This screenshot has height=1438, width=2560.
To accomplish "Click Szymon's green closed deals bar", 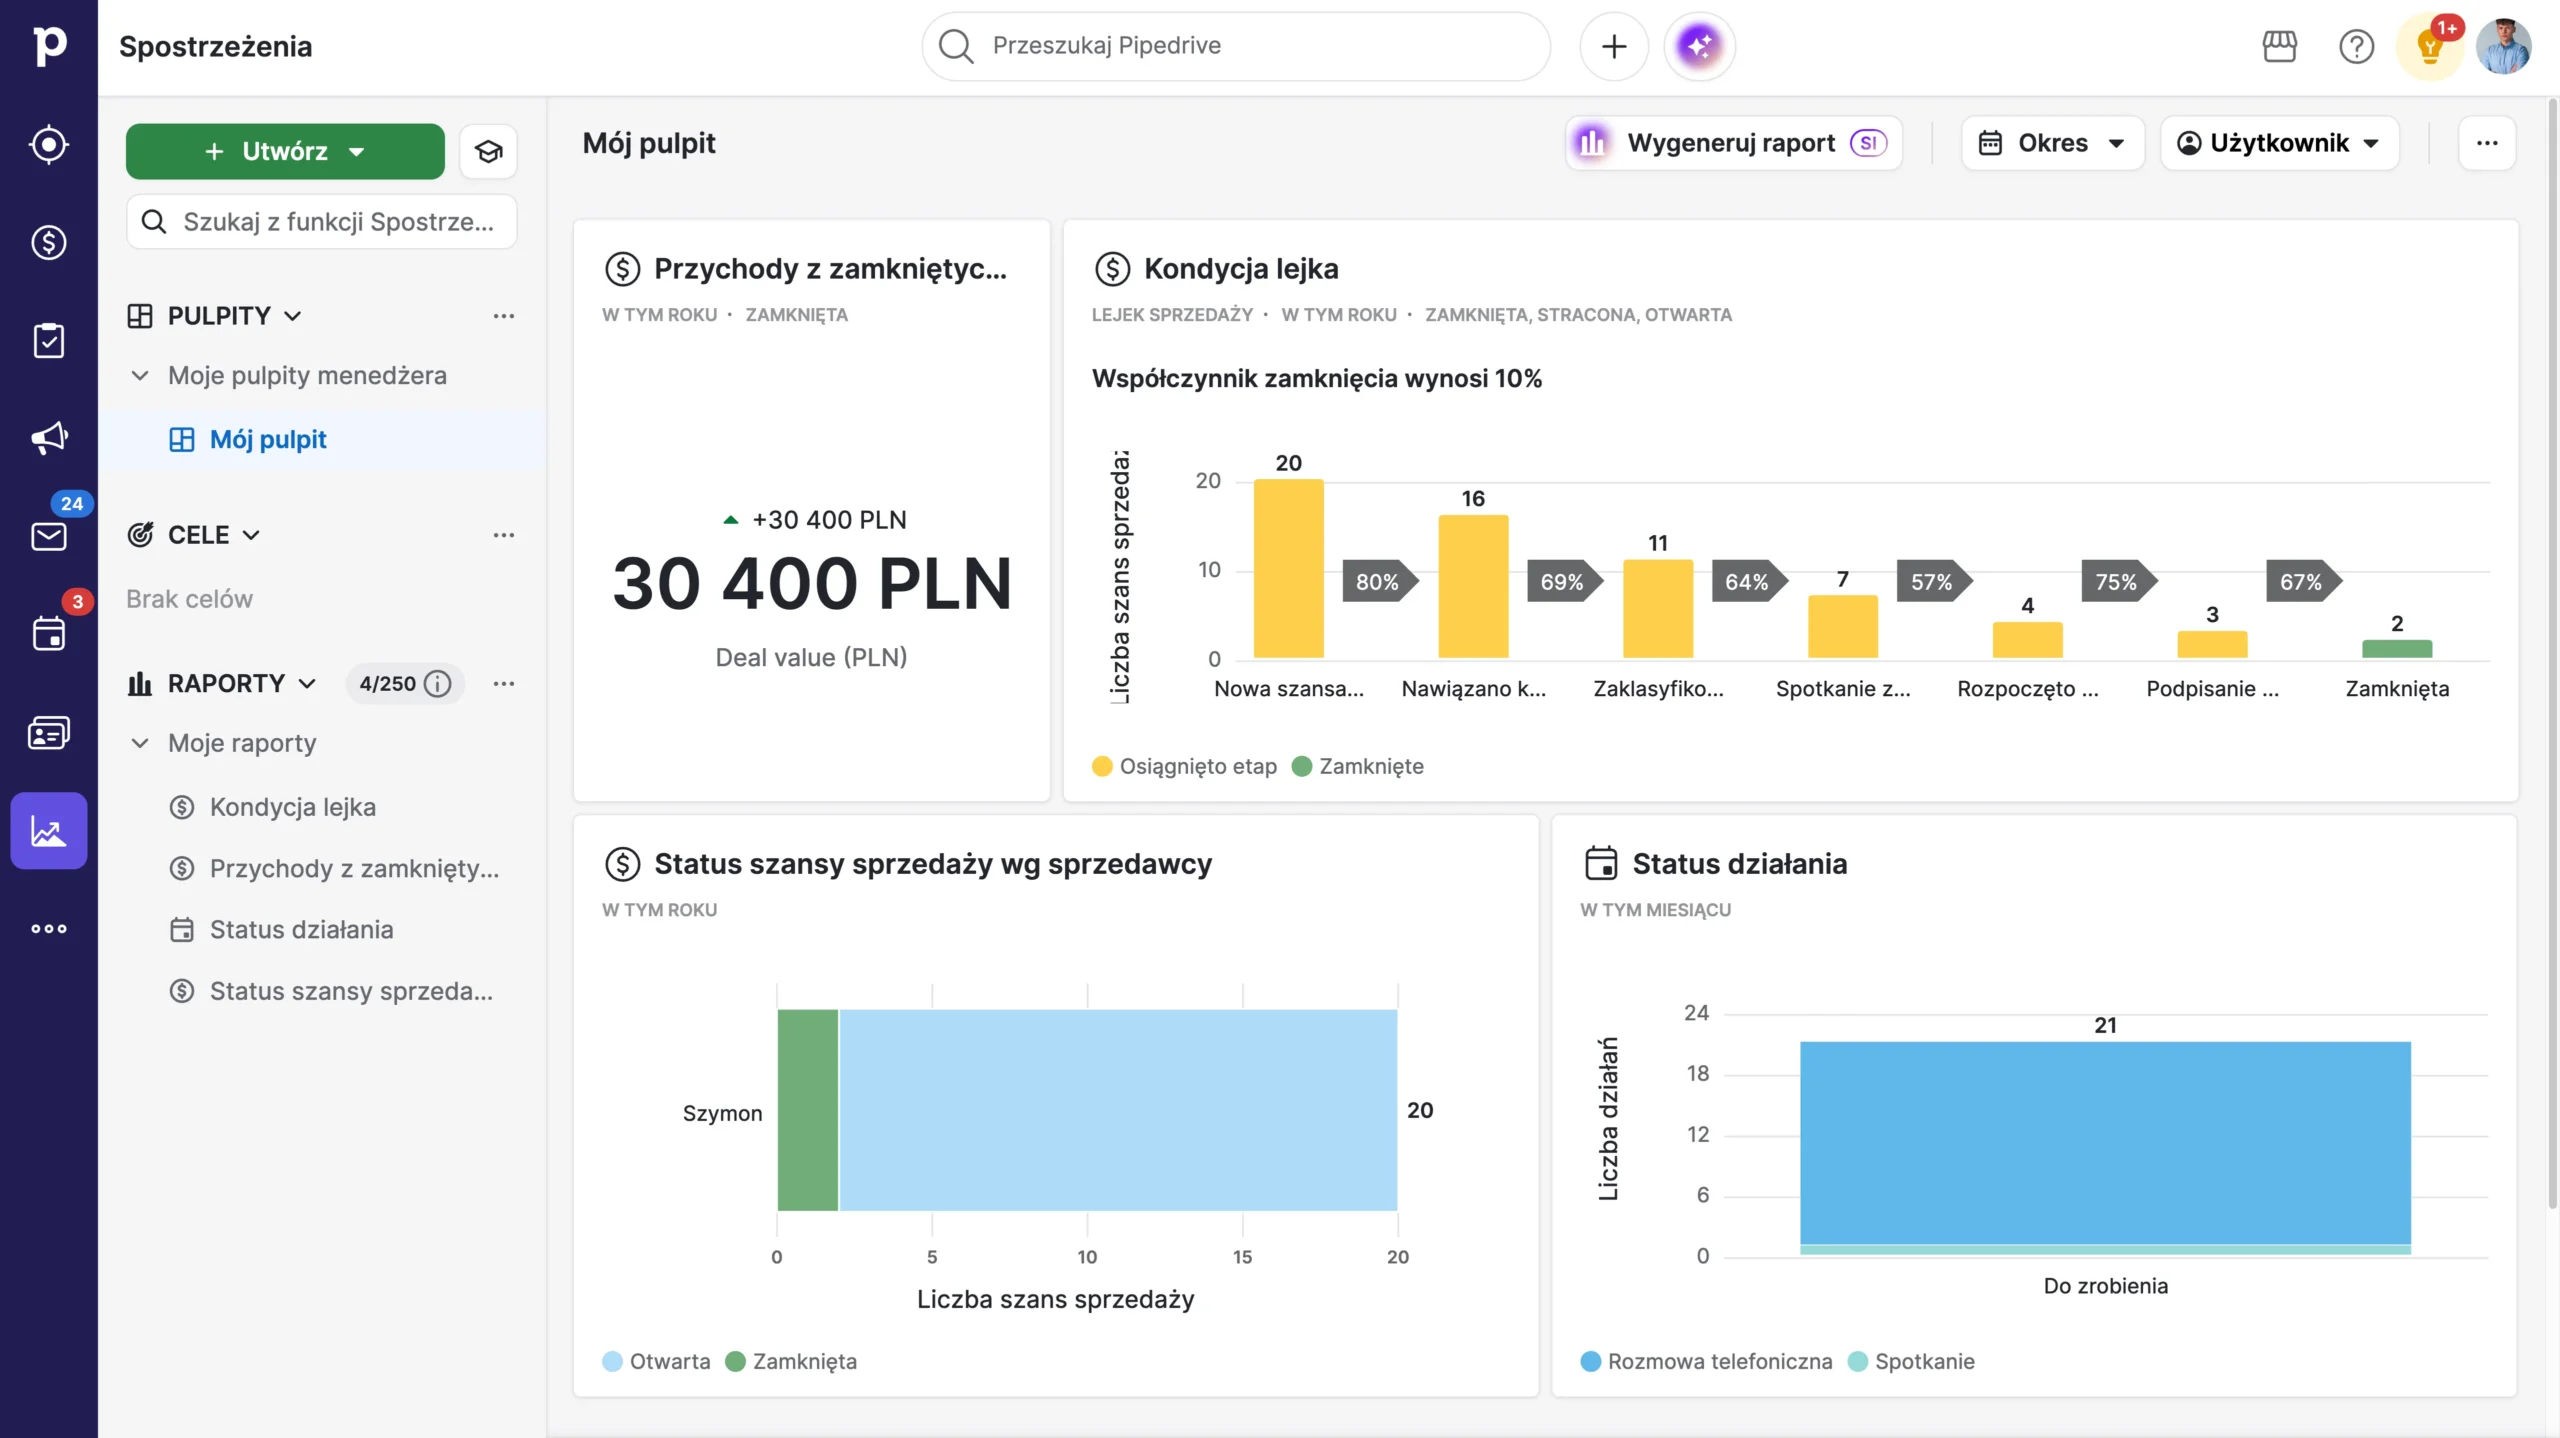I will click(x=808, y=1110).
